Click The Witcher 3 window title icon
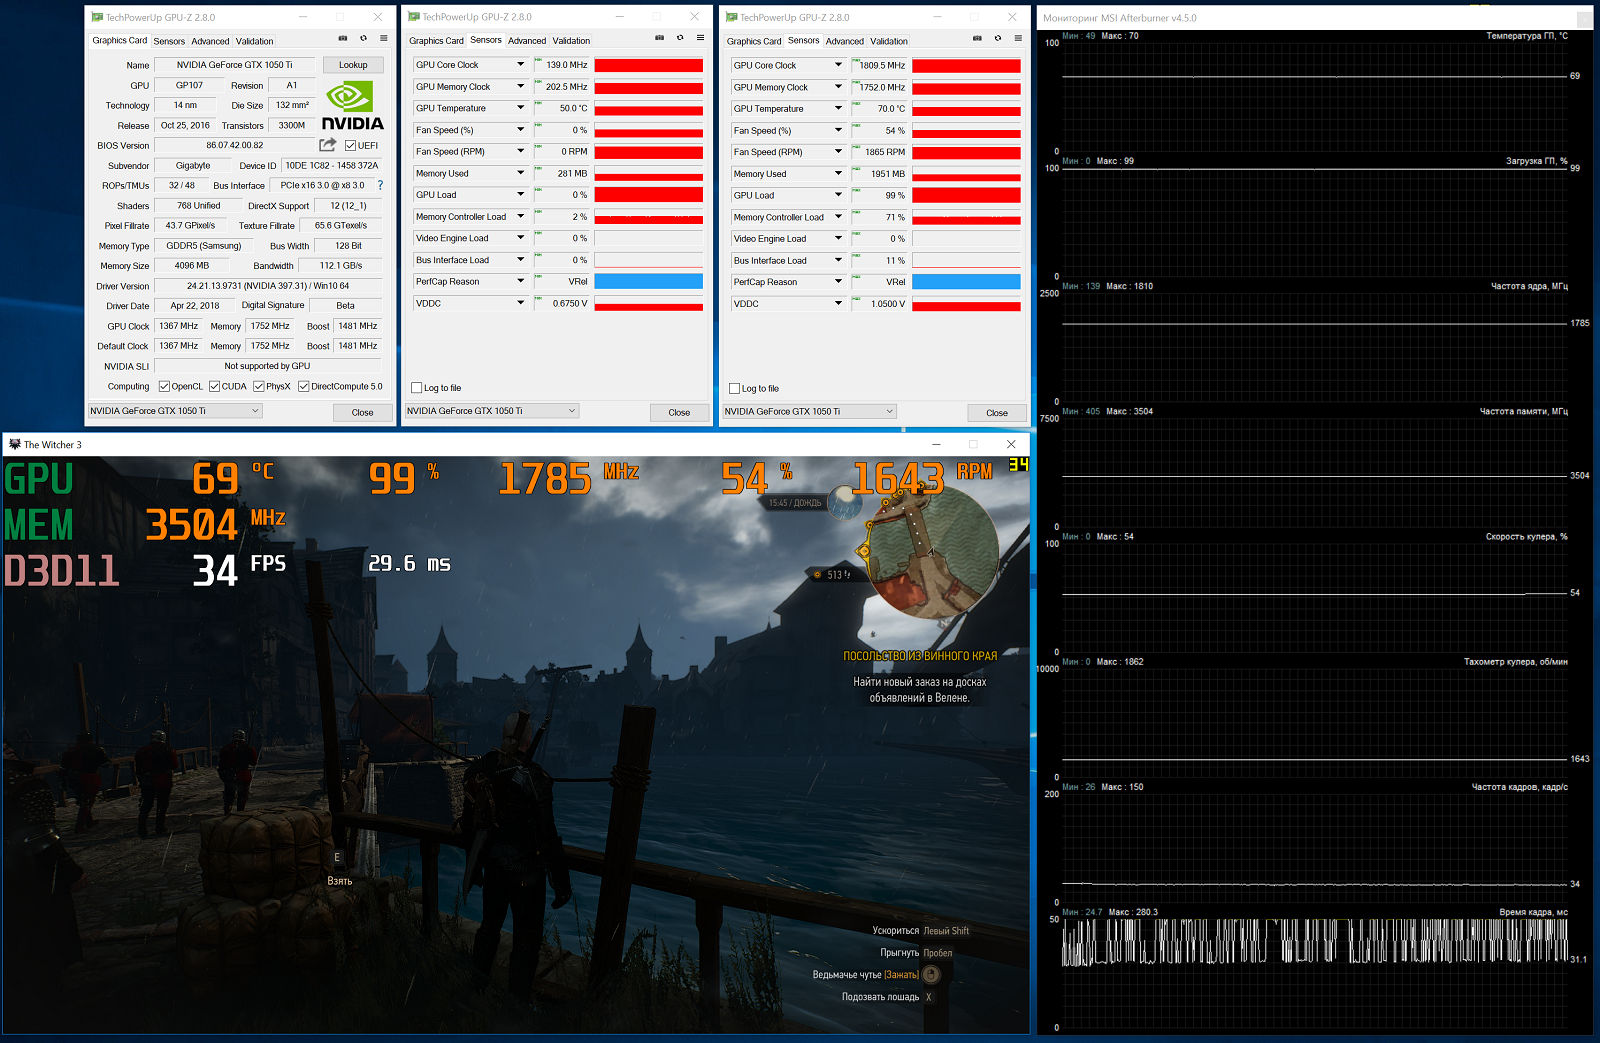This screenshot has height=1043, width=1600. click(x=14, y=444)
